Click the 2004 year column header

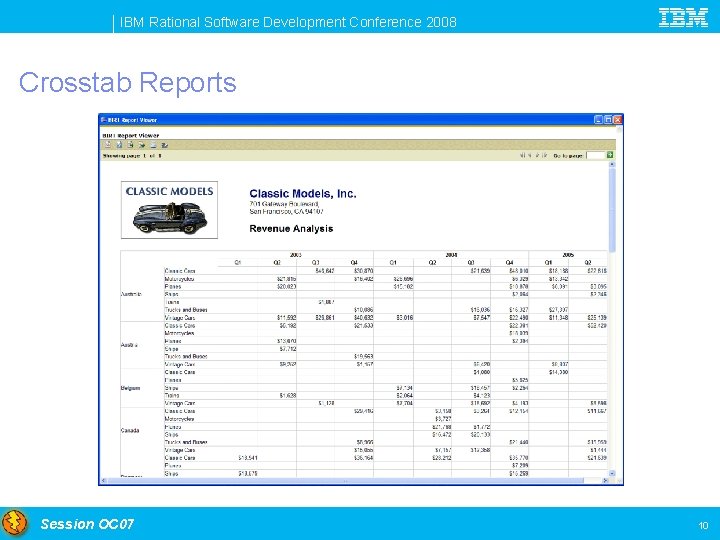tap(451, 255)
